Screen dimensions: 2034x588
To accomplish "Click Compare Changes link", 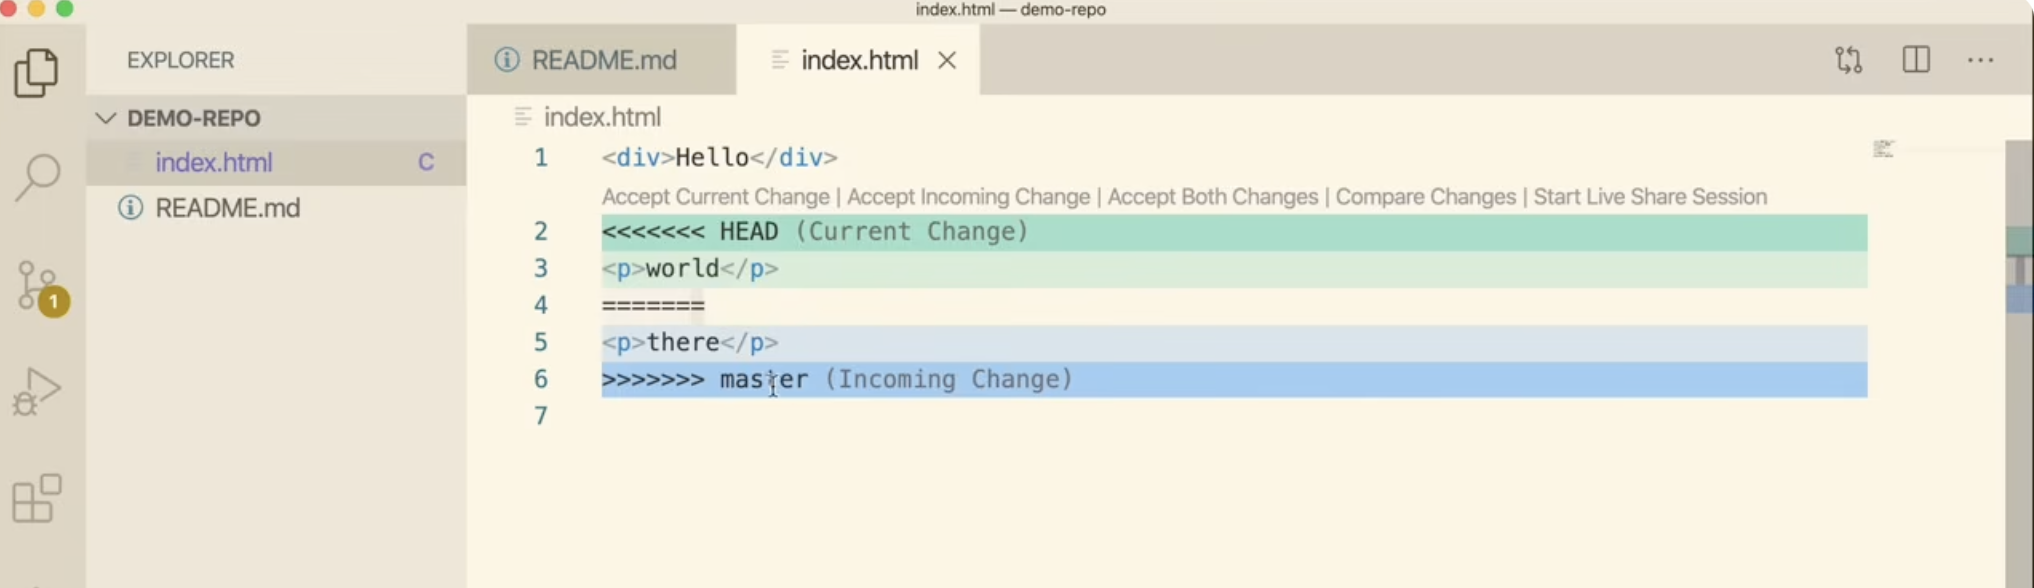I will tap(1425, 197).
